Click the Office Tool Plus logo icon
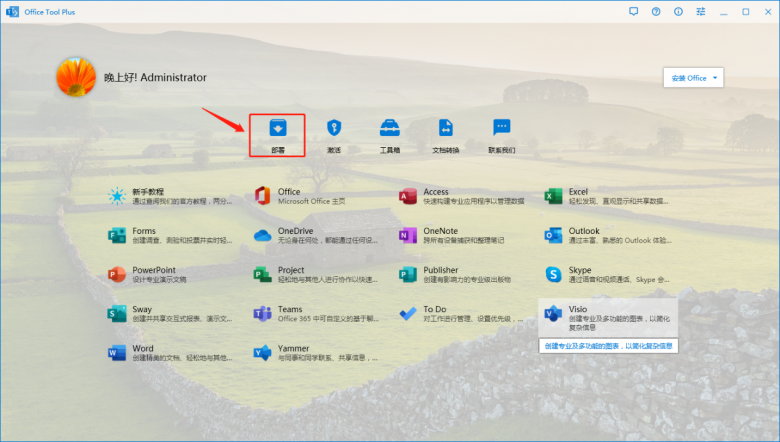 pyautogui.click(x=12, y=11)
